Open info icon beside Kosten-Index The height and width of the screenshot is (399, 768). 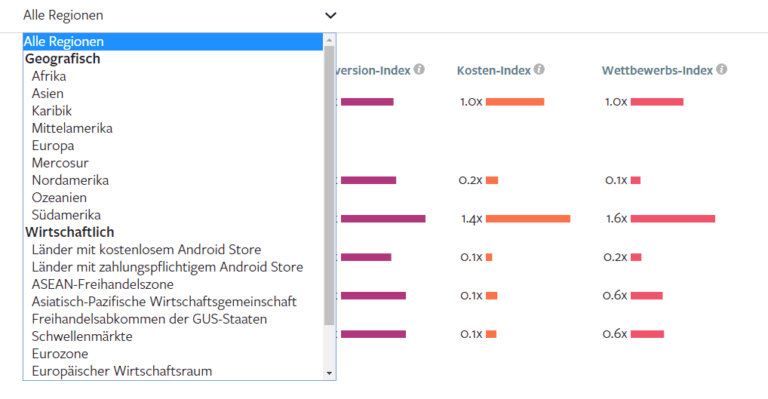coord(539,70)
